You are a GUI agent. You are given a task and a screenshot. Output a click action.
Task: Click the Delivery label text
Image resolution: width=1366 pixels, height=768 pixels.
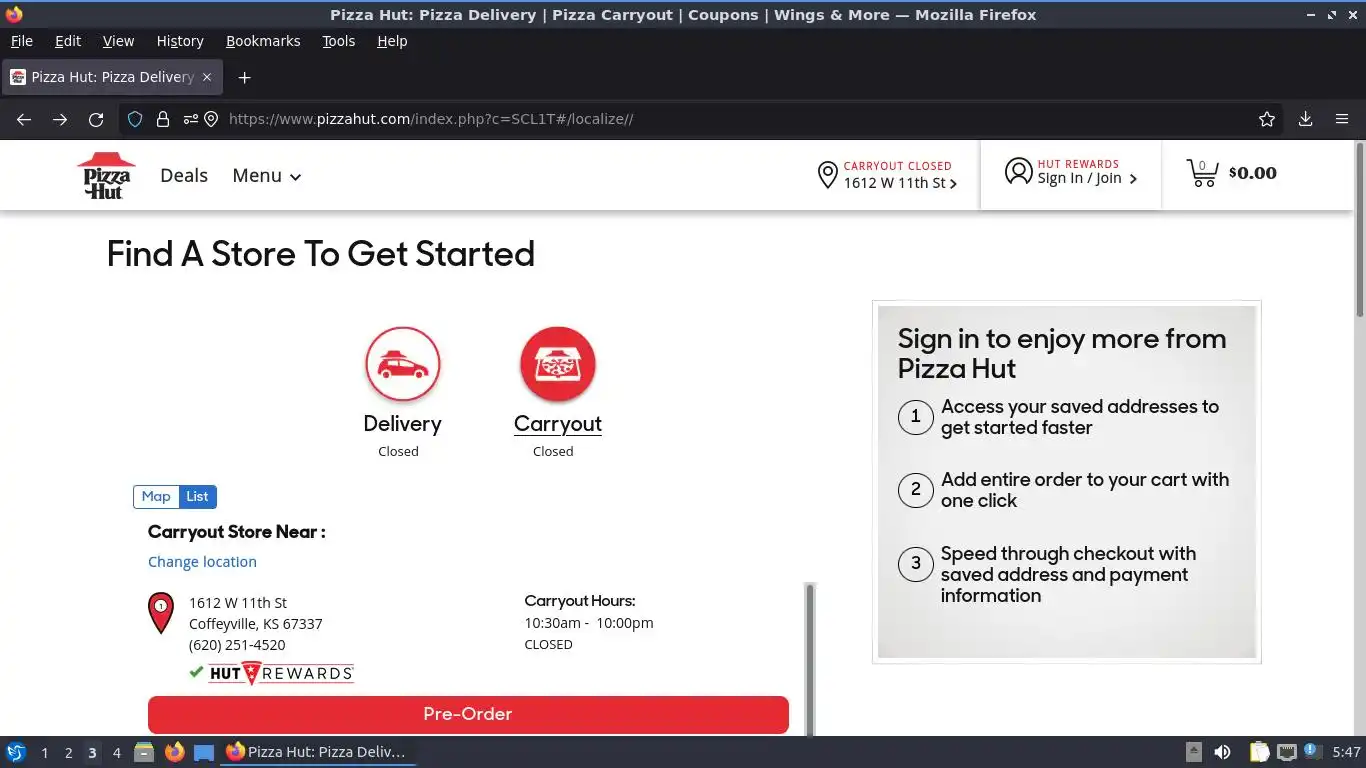pyautogui.click(x=402, y=424)
